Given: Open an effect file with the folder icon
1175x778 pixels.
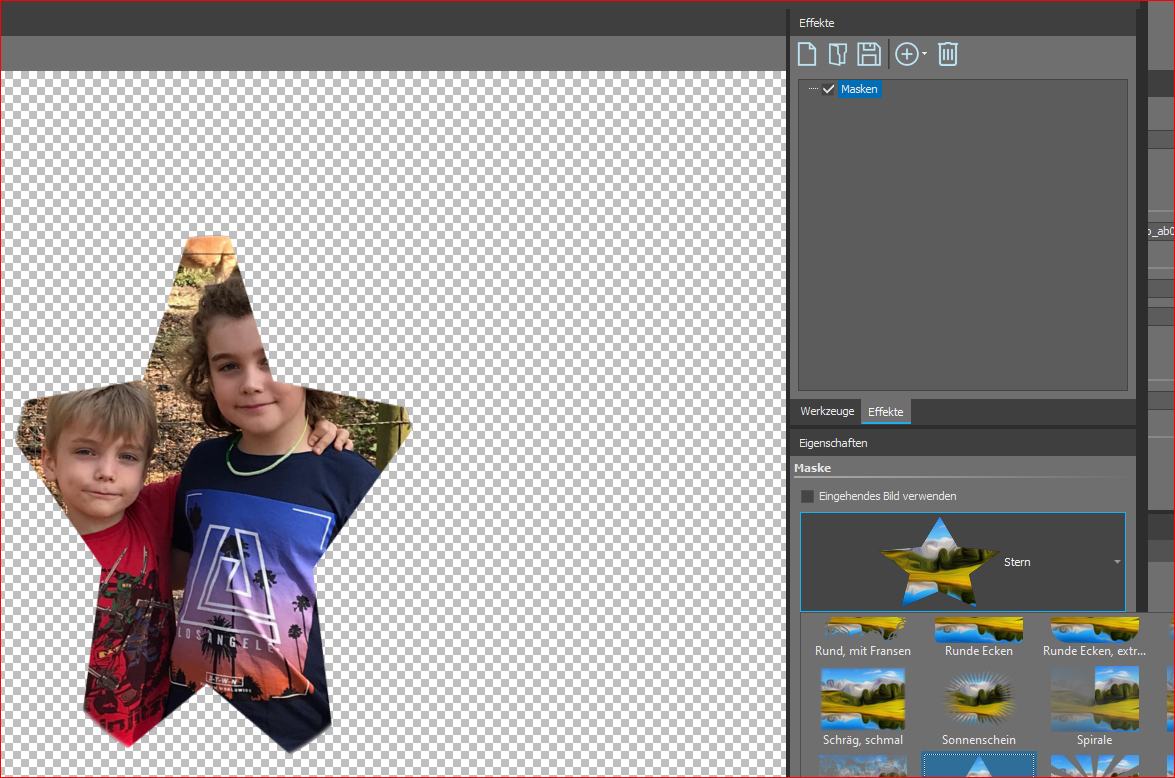Looking at the screenshot, I should click(x=837, y=54).
